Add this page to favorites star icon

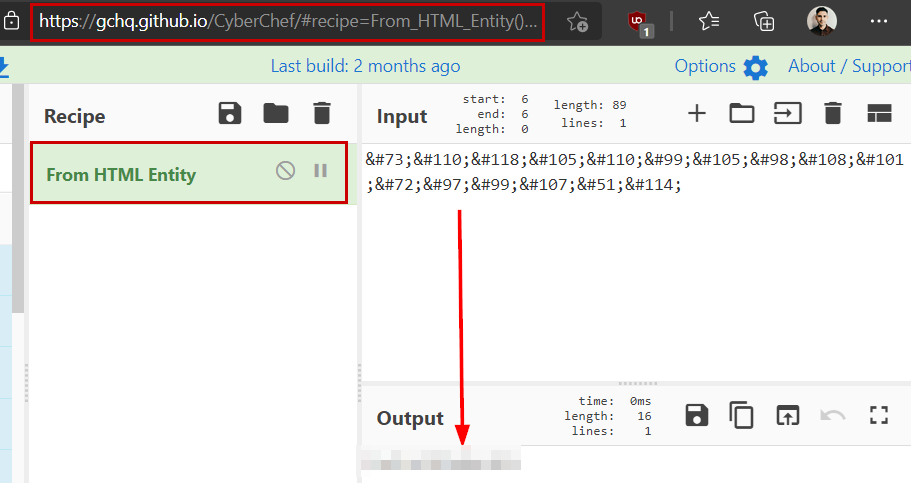577,22
